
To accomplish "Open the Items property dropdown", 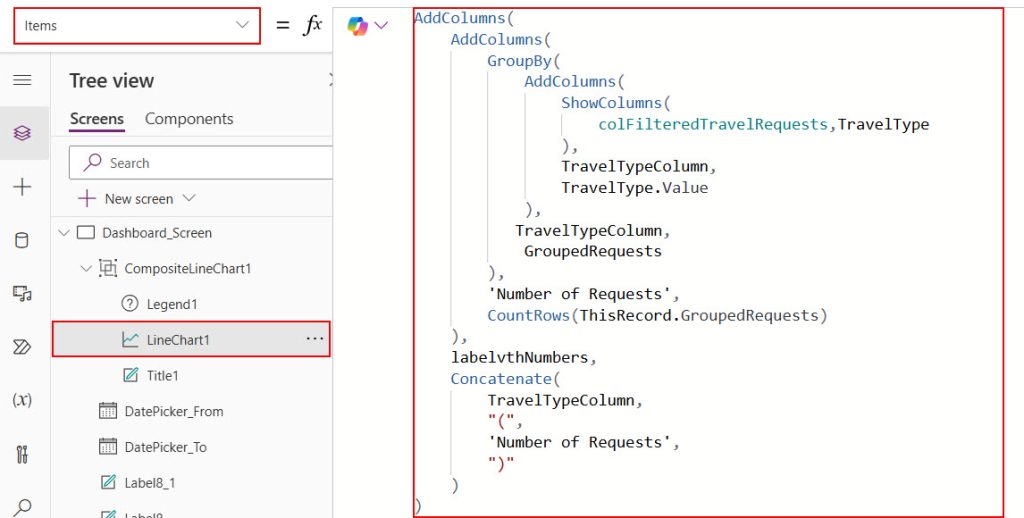I will (136, 25).
